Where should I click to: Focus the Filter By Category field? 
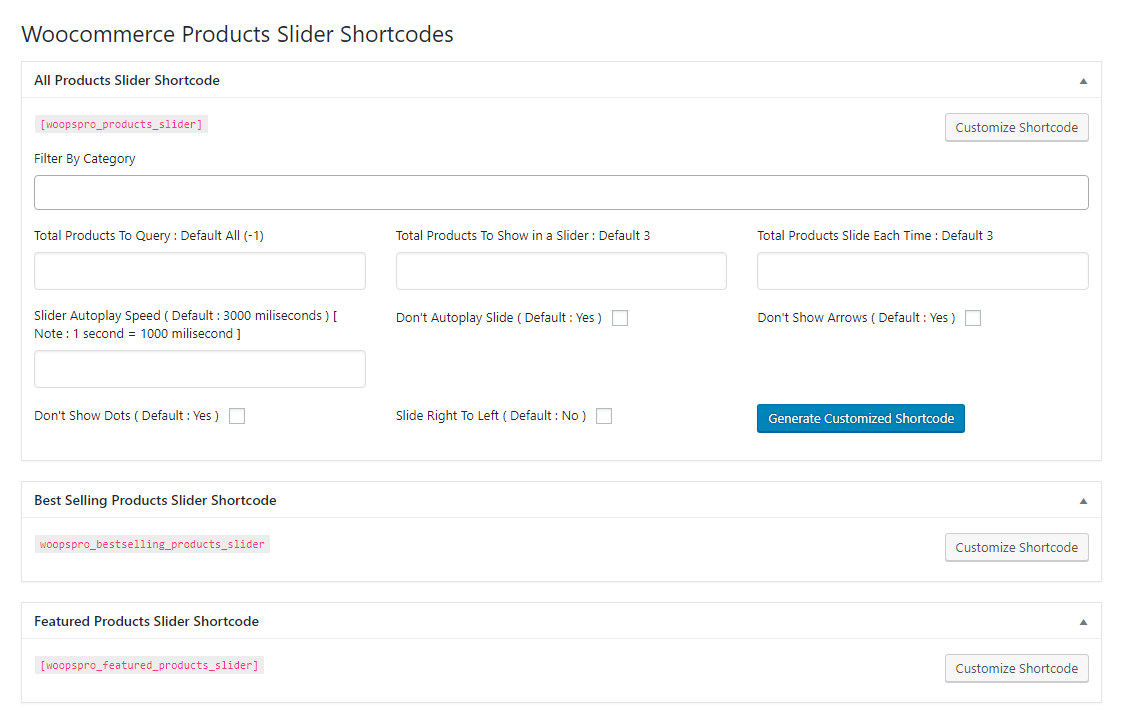click(561, 193)
